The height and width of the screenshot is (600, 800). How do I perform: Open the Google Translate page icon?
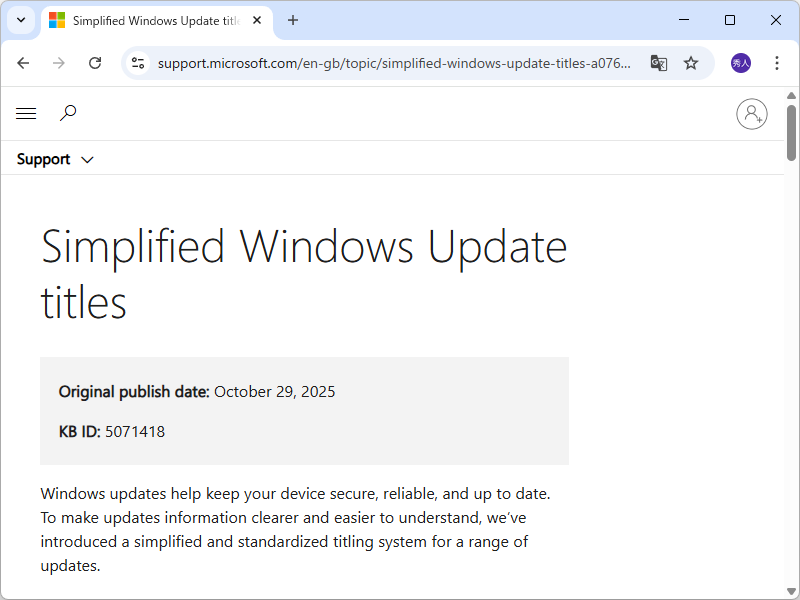pyautogui.click(x=659, y=62)
